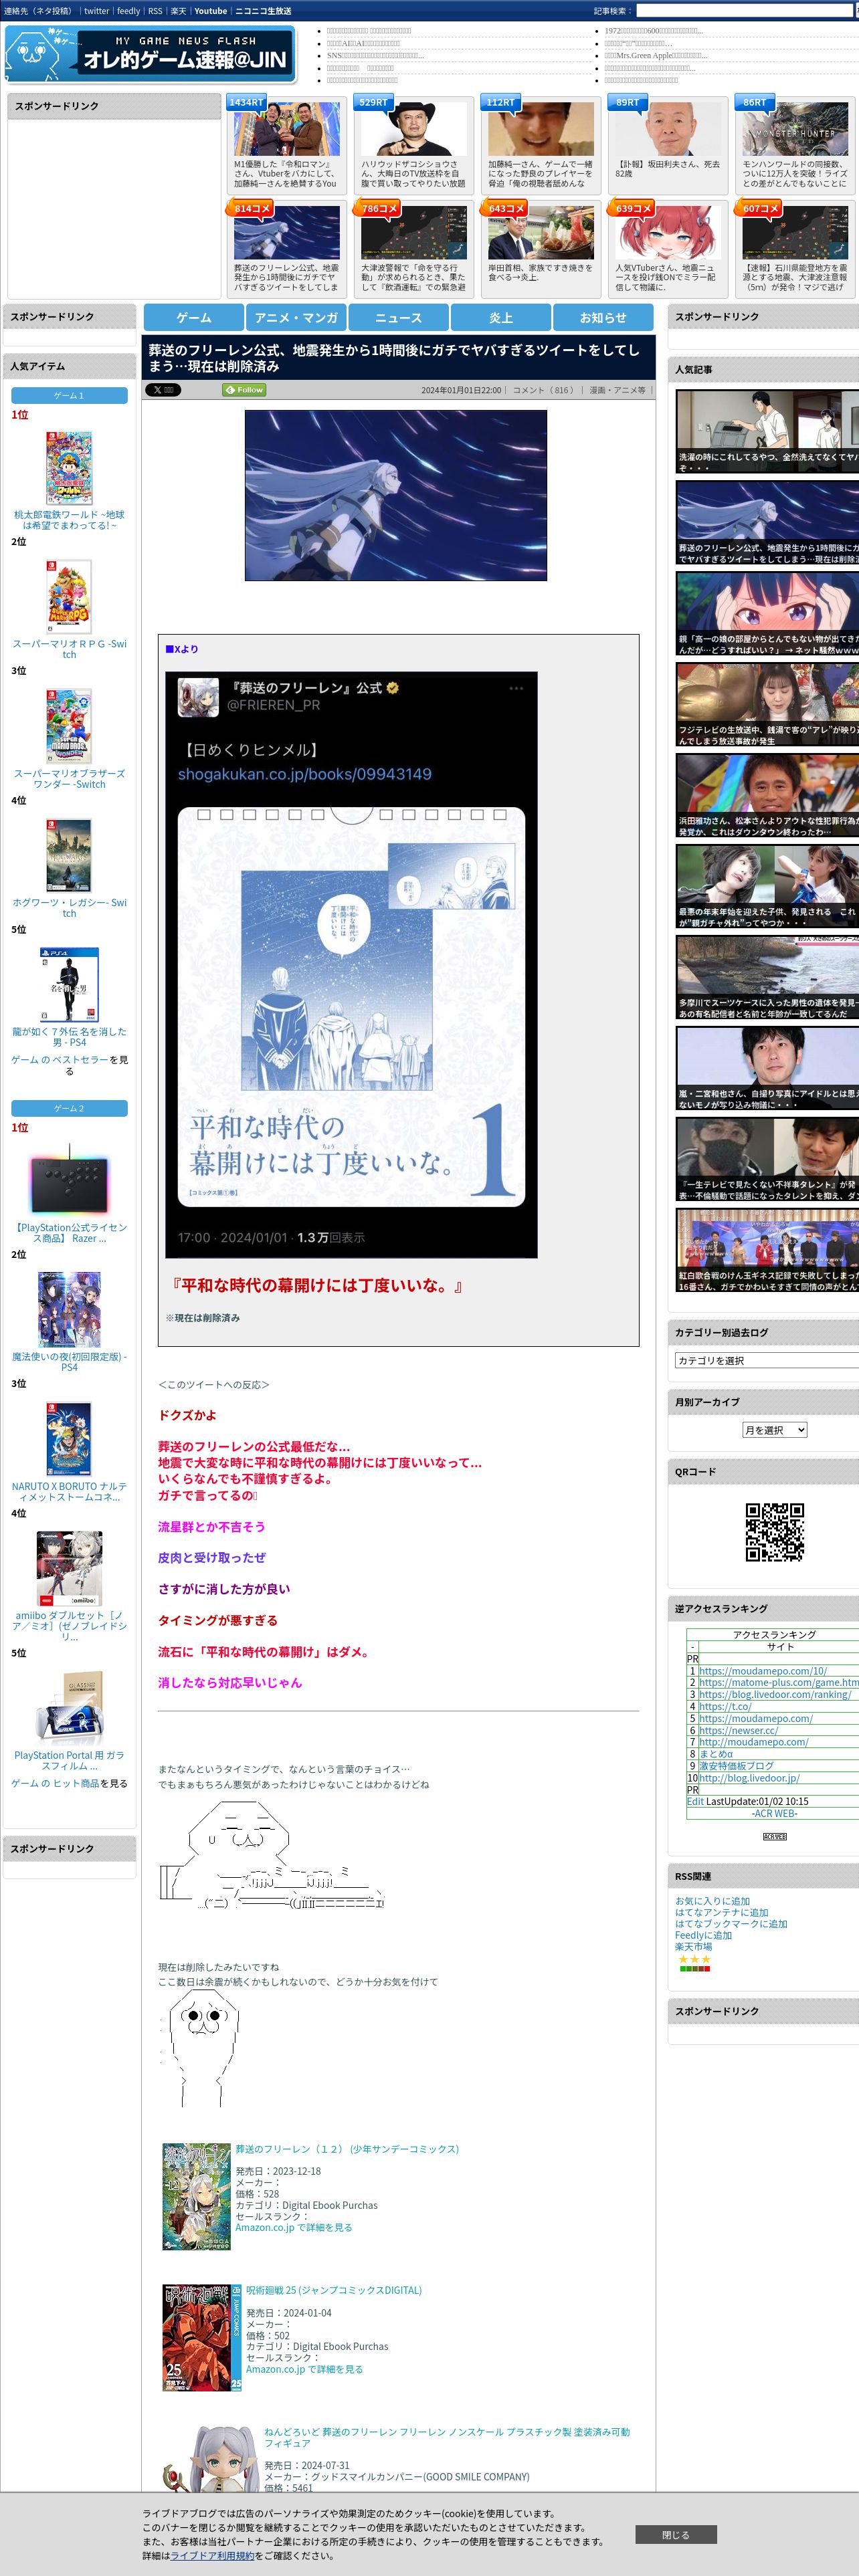The image size is (859, 2576).
Task: Open the 龍が如く7外伝 PS4 cover
Action: [69, 984]
